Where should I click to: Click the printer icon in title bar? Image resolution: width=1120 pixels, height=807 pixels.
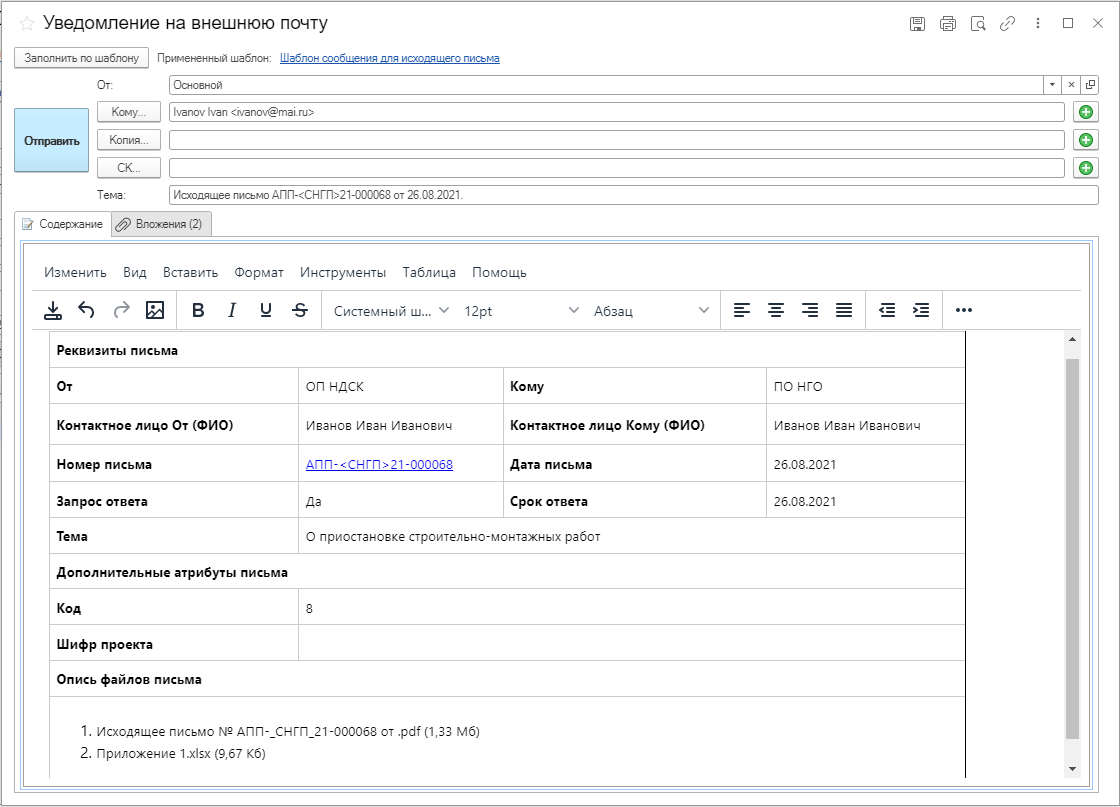pyautogui.click(x=948, y=24)
